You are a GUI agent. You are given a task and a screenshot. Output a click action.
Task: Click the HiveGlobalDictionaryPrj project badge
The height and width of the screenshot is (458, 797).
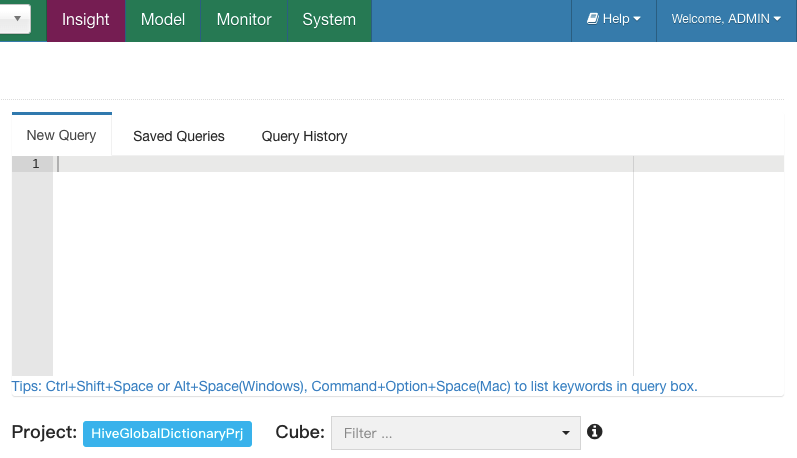167,433
